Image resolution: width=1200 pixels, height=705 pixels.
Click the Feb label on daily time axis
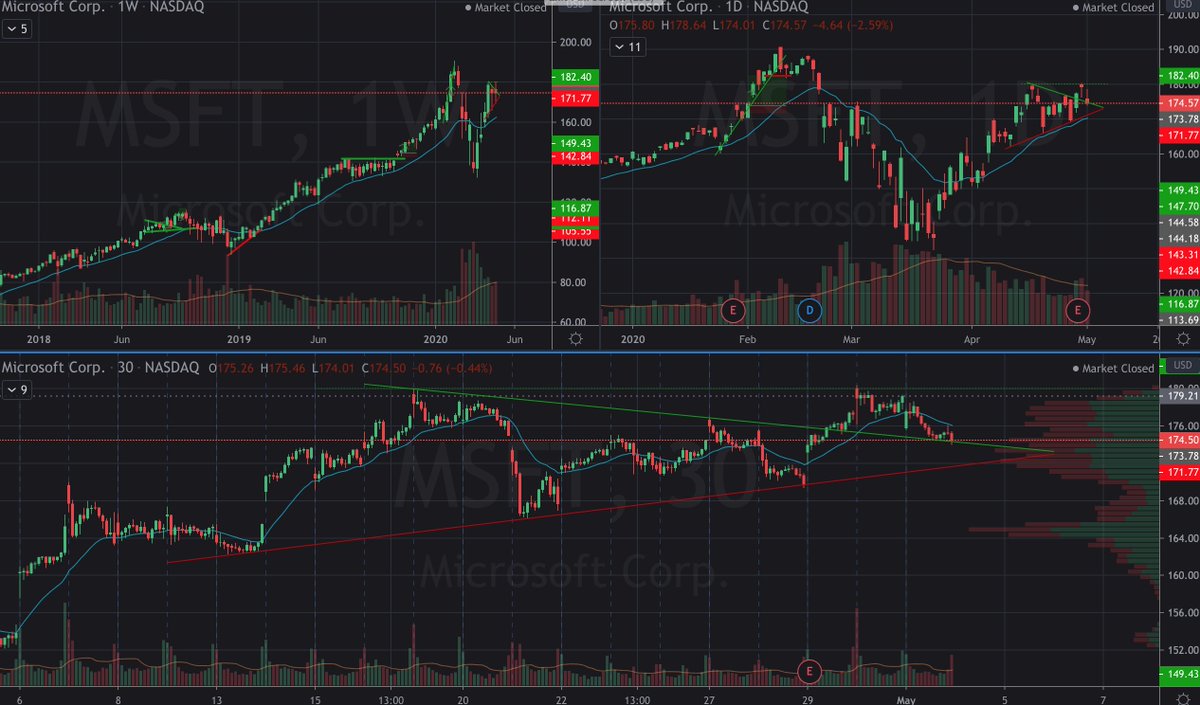coord(749,340)
